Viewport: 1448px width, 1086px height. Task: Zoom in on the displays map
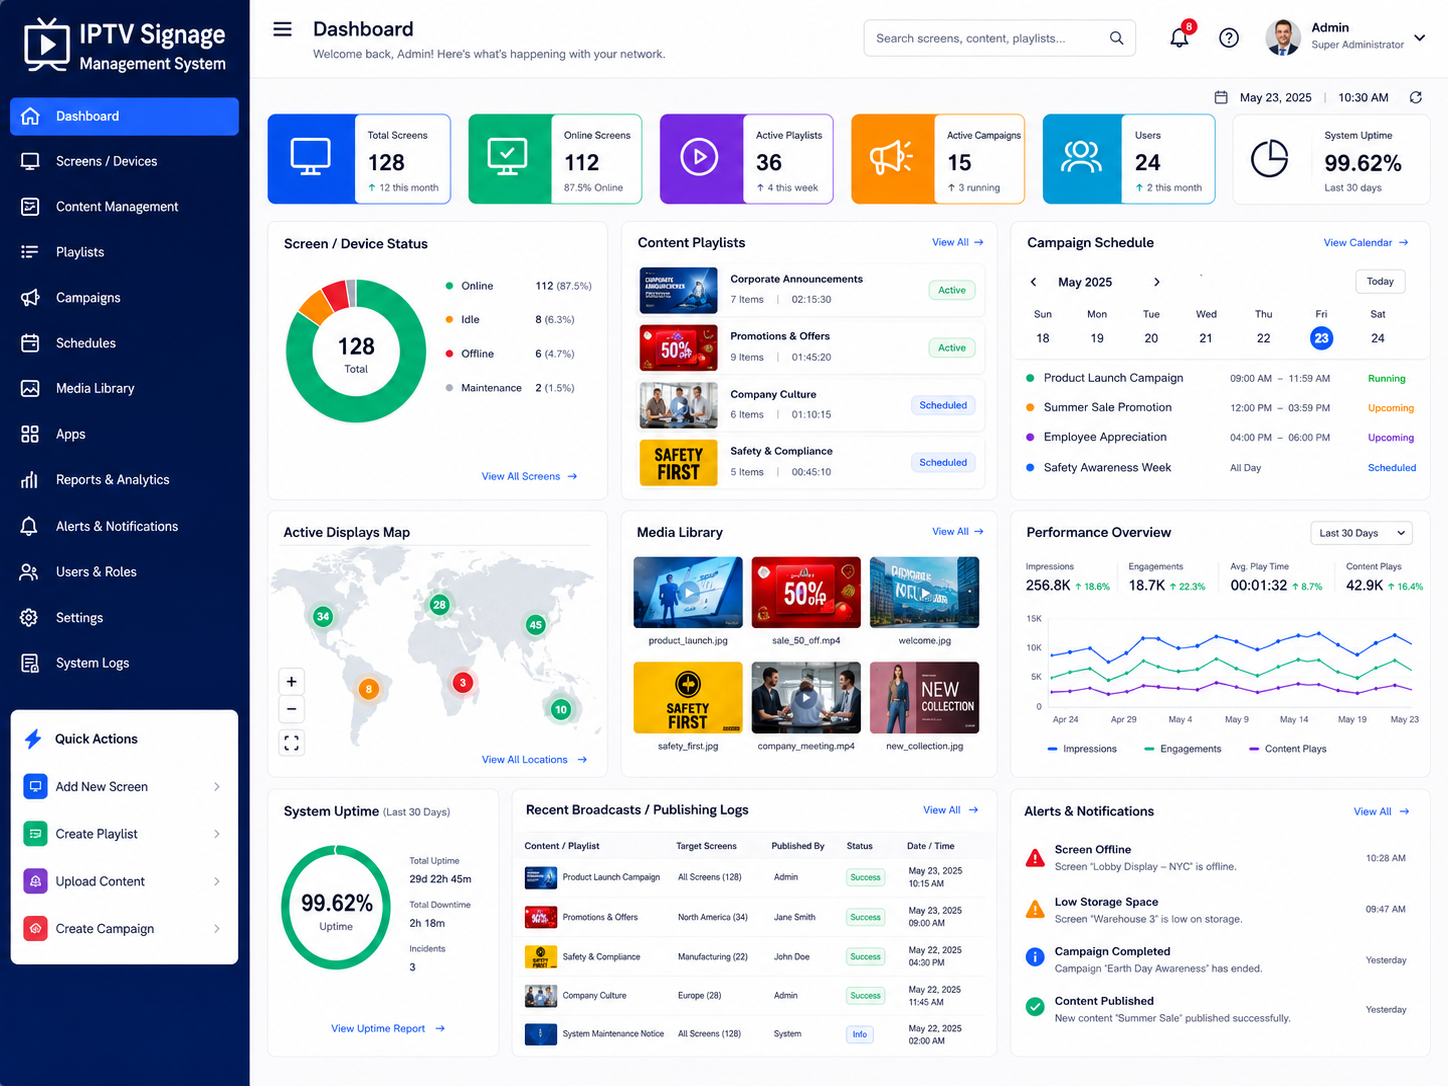291,682
